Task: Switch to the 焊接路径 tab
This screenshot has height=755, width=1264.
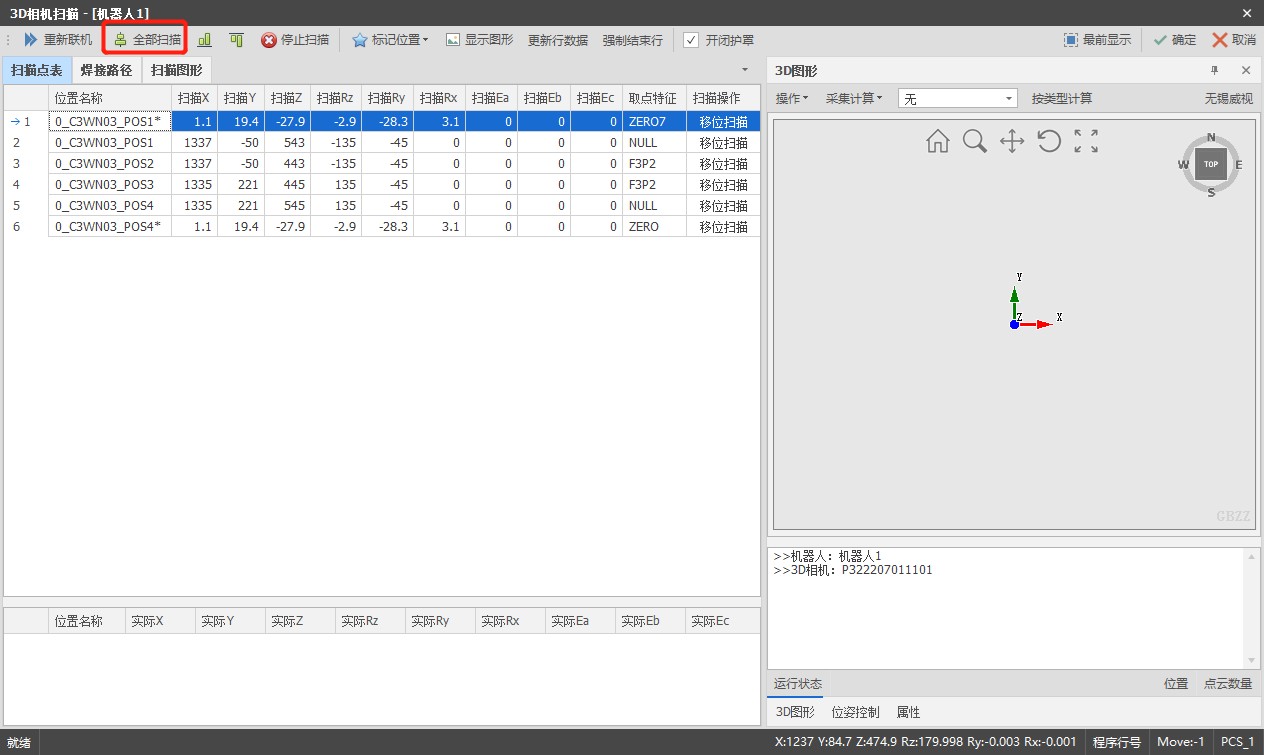Action: [x=106, y=71]
